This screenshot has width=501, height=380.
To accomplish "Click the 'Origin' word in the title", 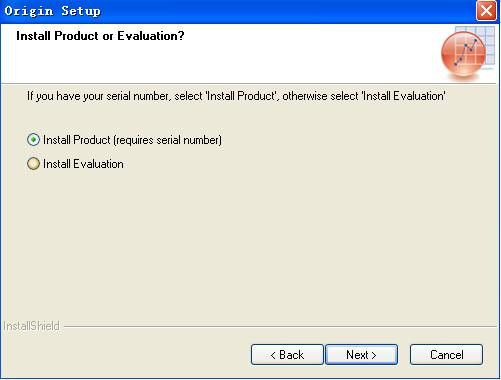I will 29,11.
